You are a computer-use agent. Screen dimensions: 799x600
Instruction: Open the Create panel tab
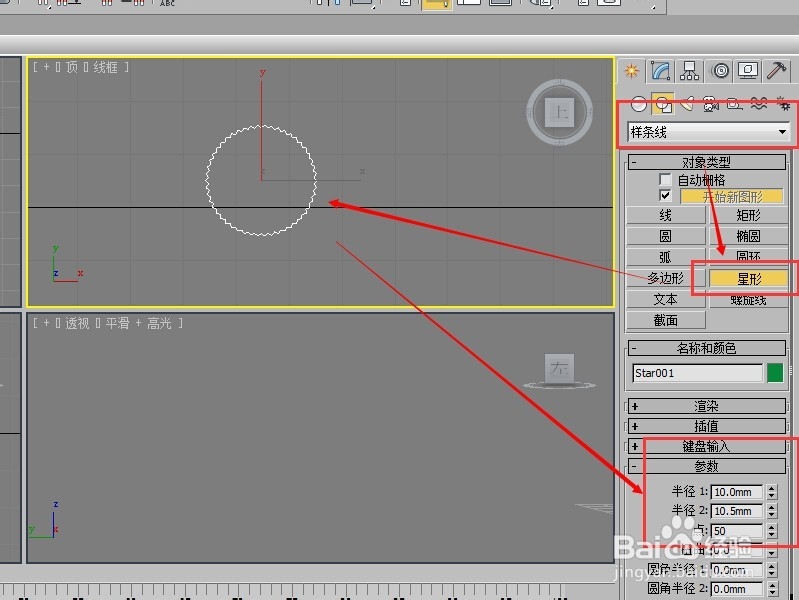point(631,71)
